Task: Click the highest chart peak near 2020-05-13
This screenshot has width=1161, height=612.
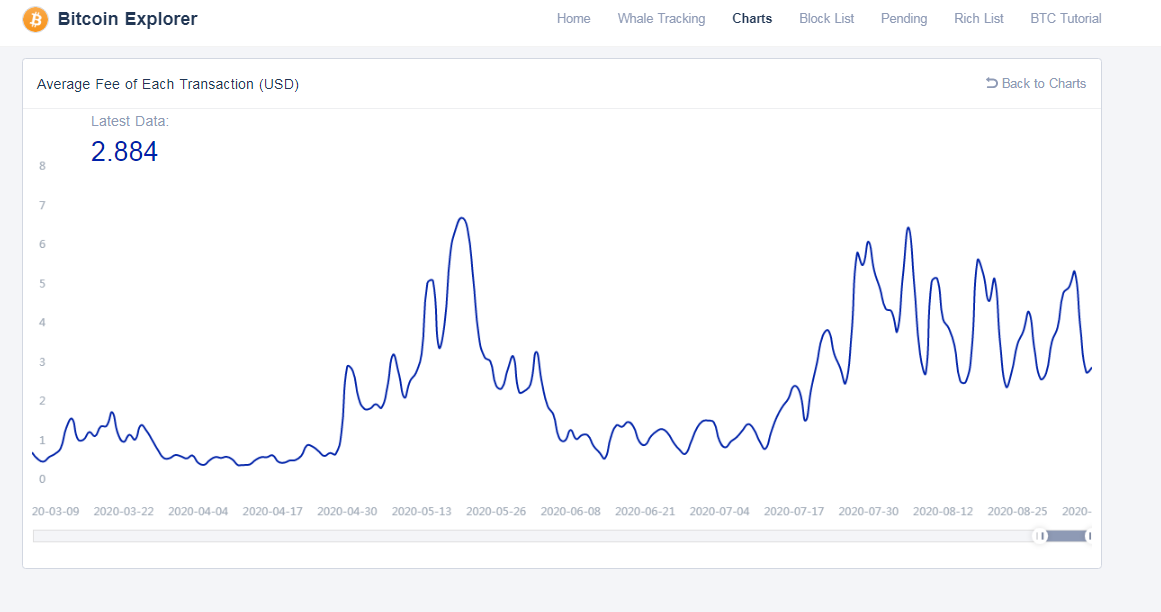Action: [x=461, y=218]
